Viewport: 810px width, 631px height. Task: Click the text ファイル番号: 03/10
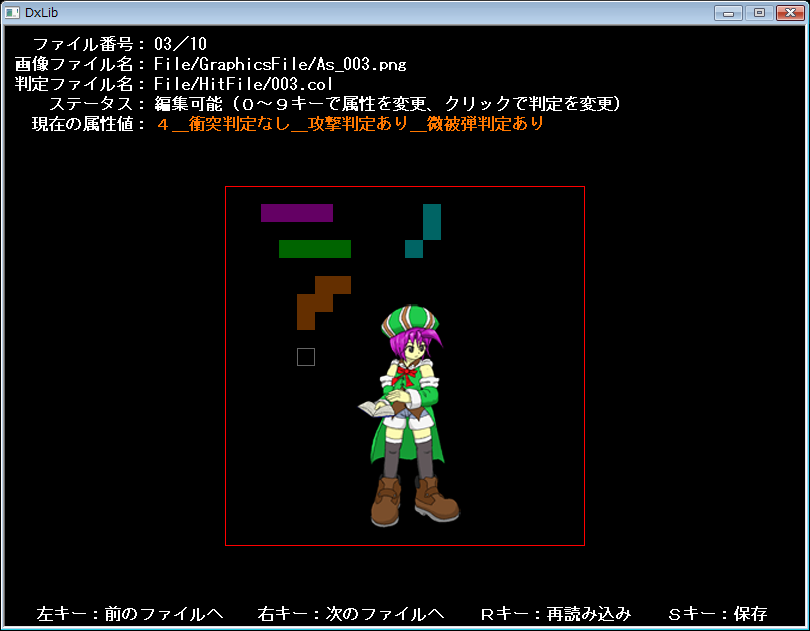point(119,44)
